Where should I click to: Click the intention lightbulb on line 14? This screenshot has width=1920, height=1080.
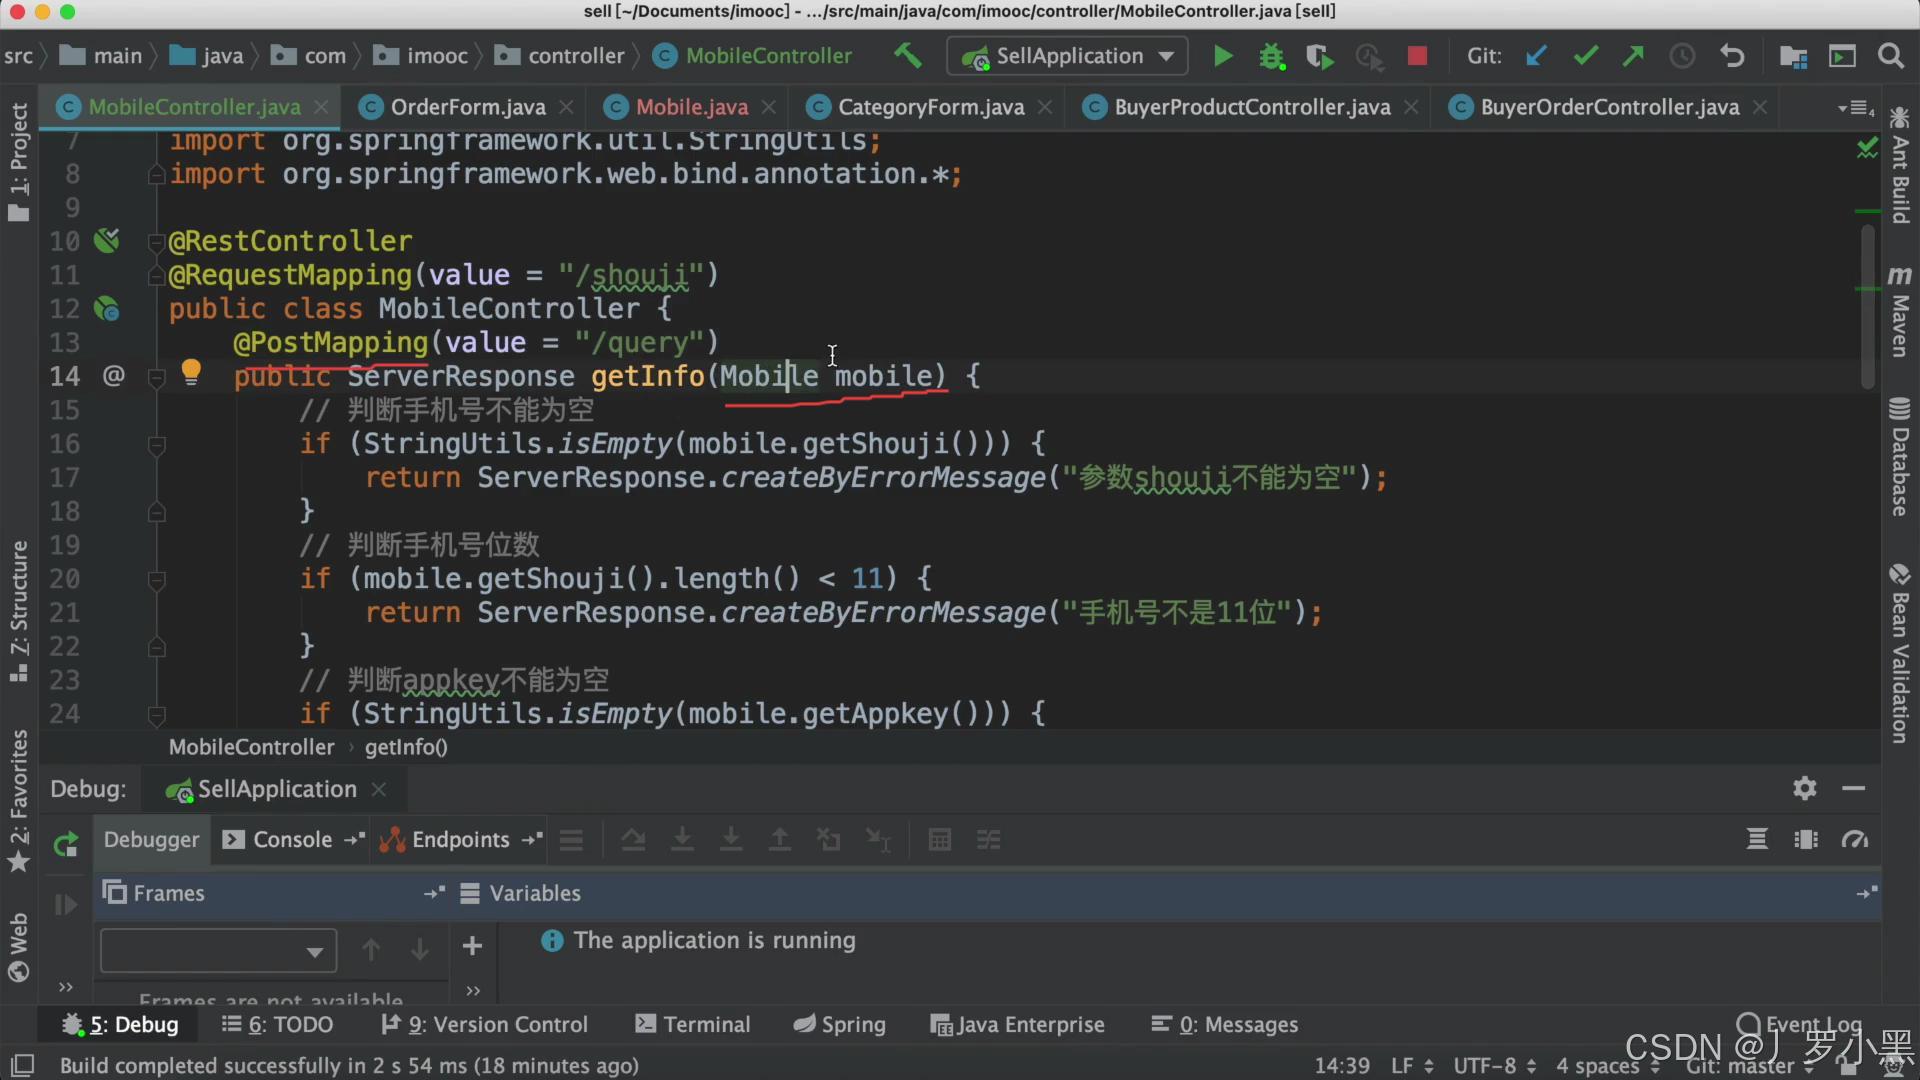tap(191, 373)
